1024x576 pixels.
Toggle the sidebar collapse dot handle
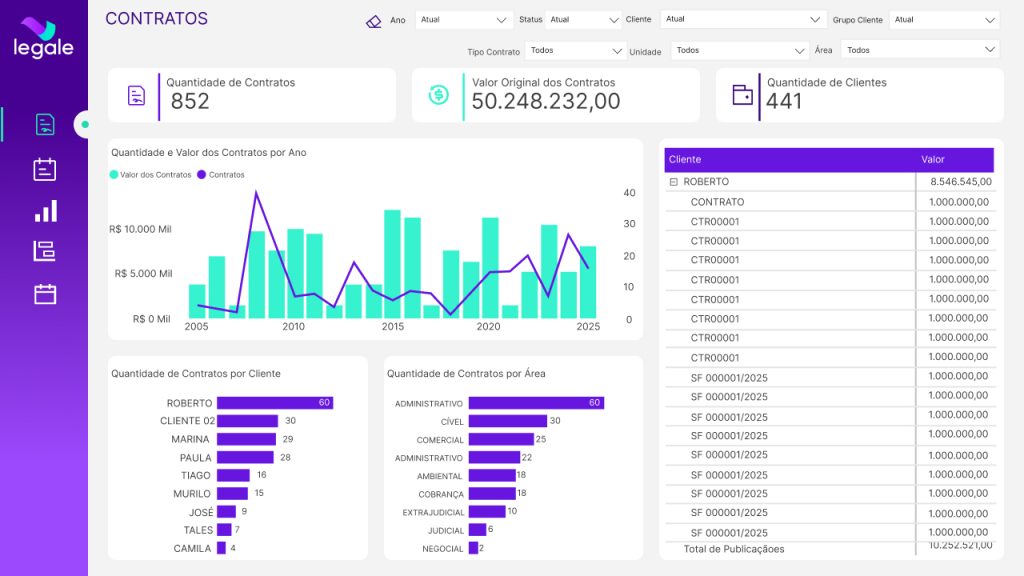(x=85, y=125)
